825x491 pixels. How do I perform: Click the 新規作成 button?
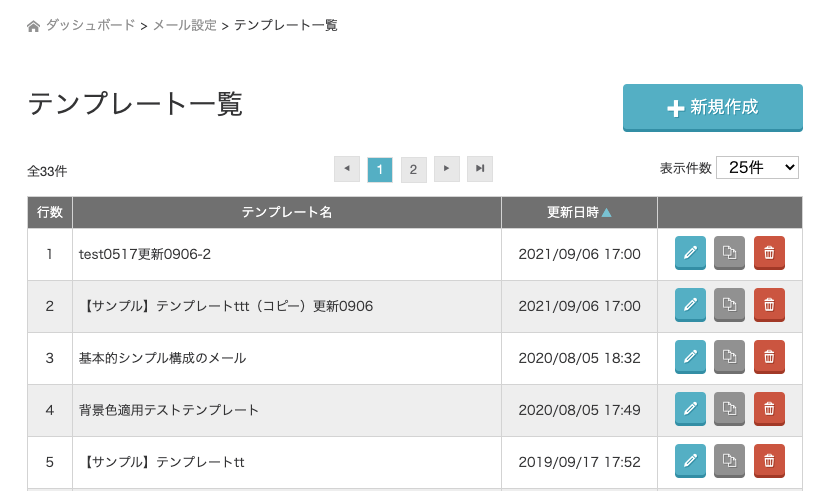tap(712, 108)
